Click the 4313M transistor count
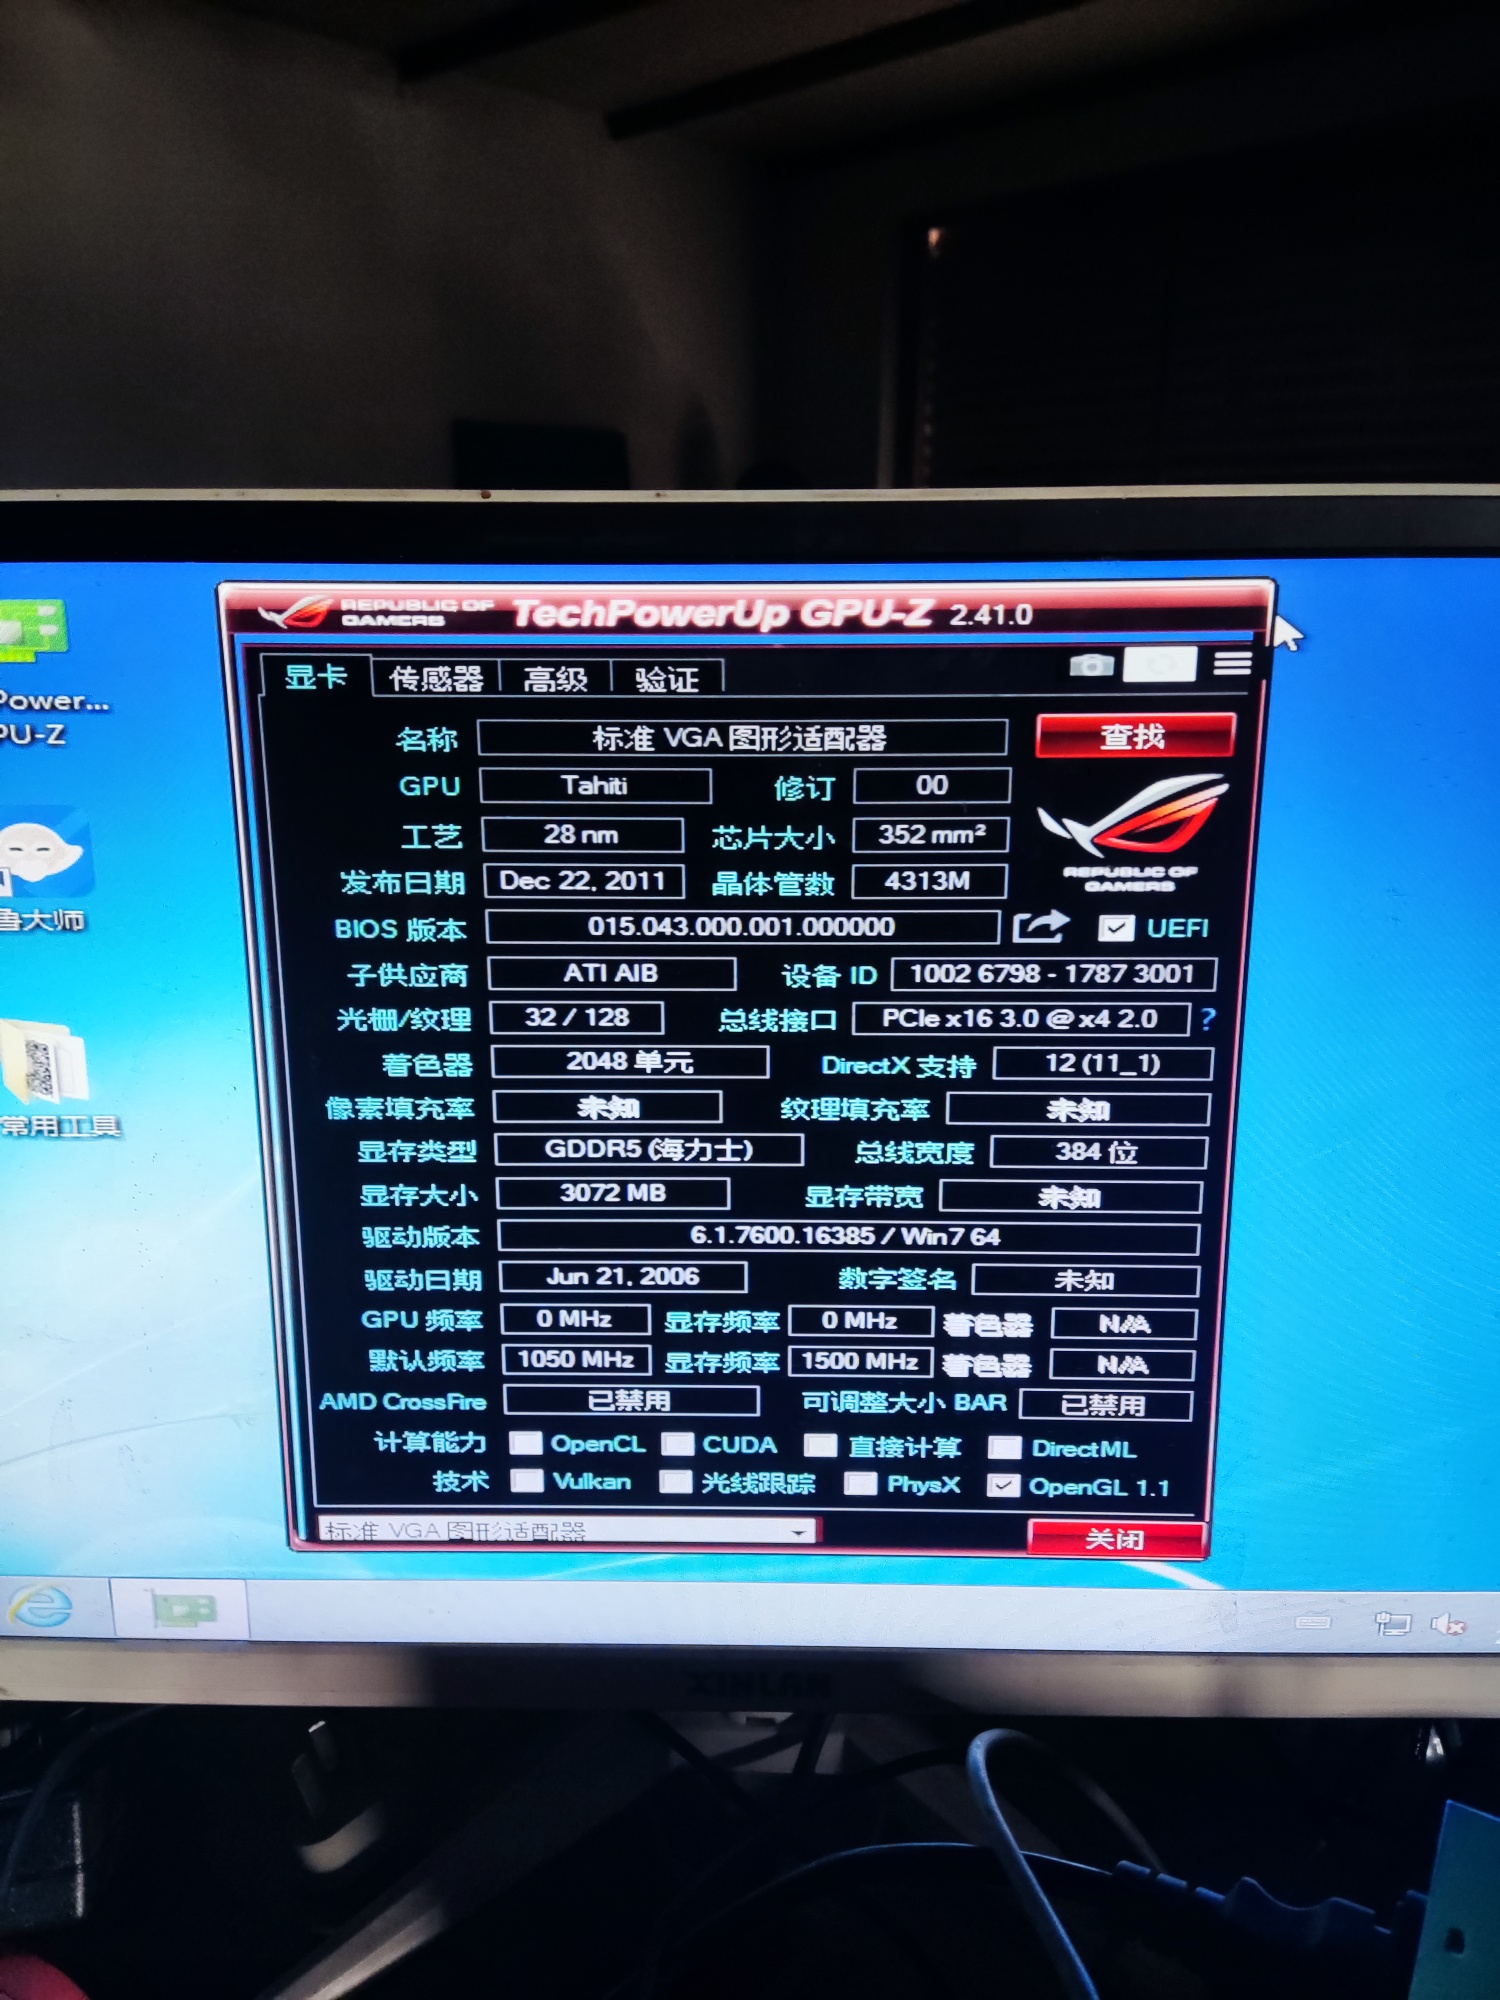1500x2000 pixels. (x=929, y=881)
